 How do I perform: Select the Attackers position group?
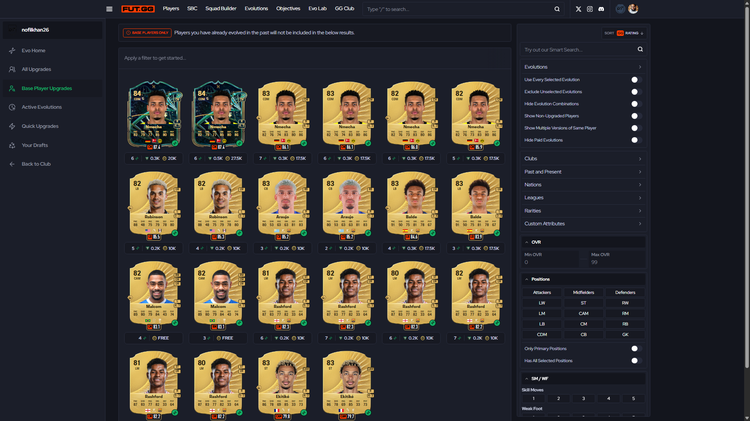[542, 292]
